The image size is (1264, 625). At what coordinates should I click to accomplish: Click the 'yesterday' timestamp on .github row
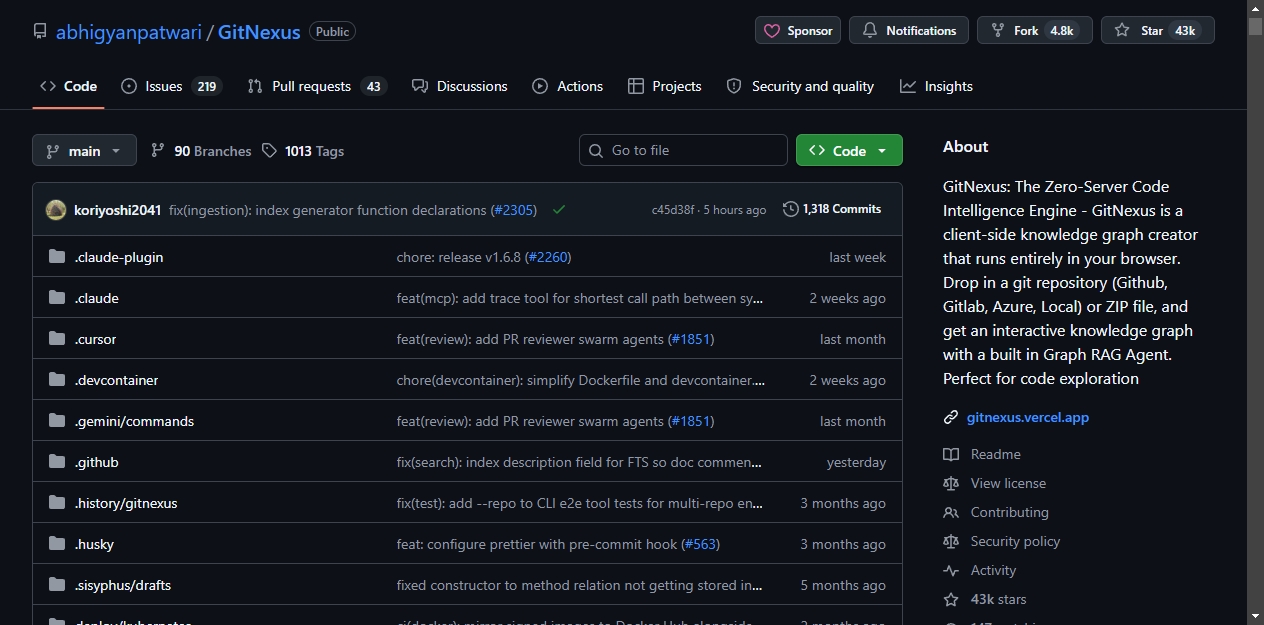point(856,462)
